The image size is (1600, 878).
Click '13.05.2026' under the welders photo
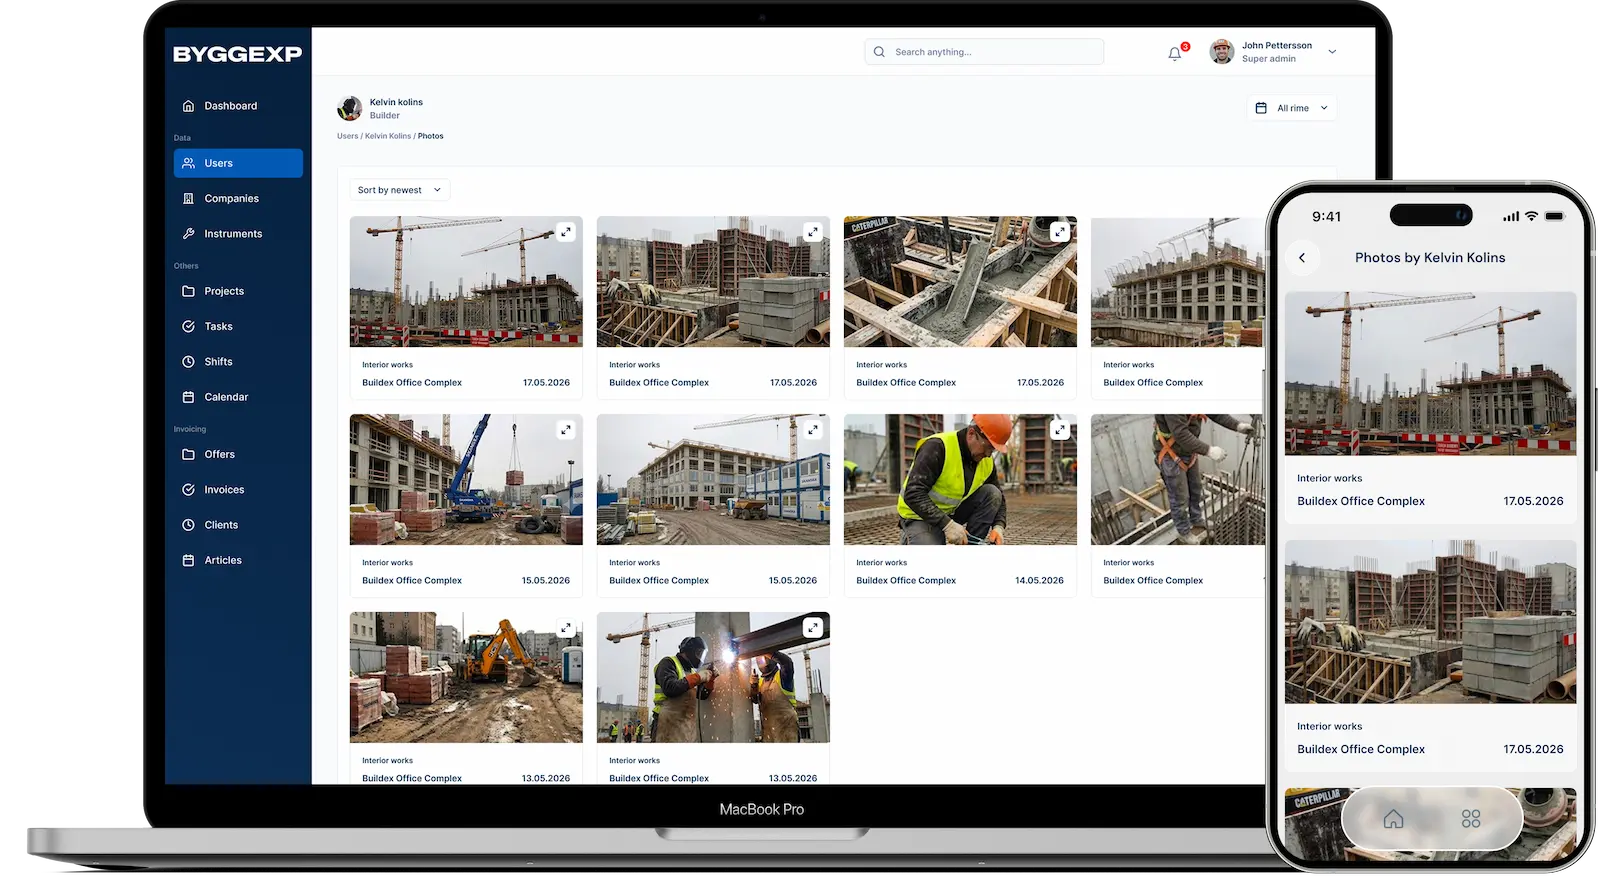(x=792, y=778)
